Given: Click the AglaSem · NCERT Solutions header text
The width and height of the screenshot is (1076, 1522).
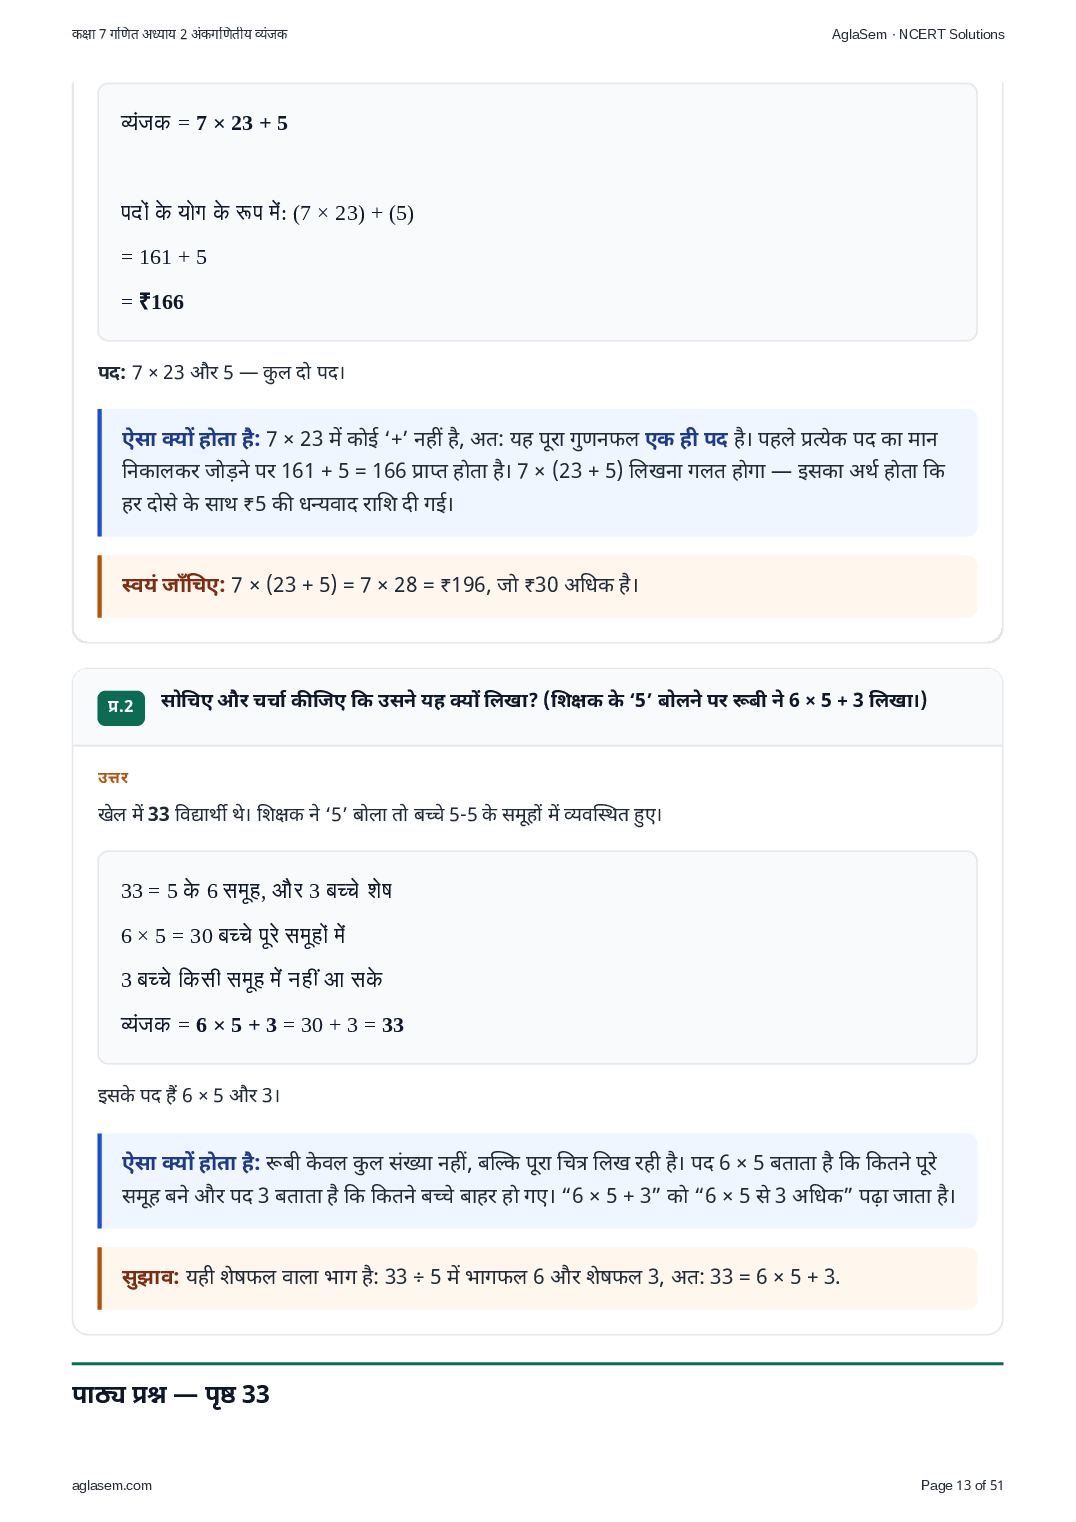Looking at the screenshot, I should coord(918,34).
